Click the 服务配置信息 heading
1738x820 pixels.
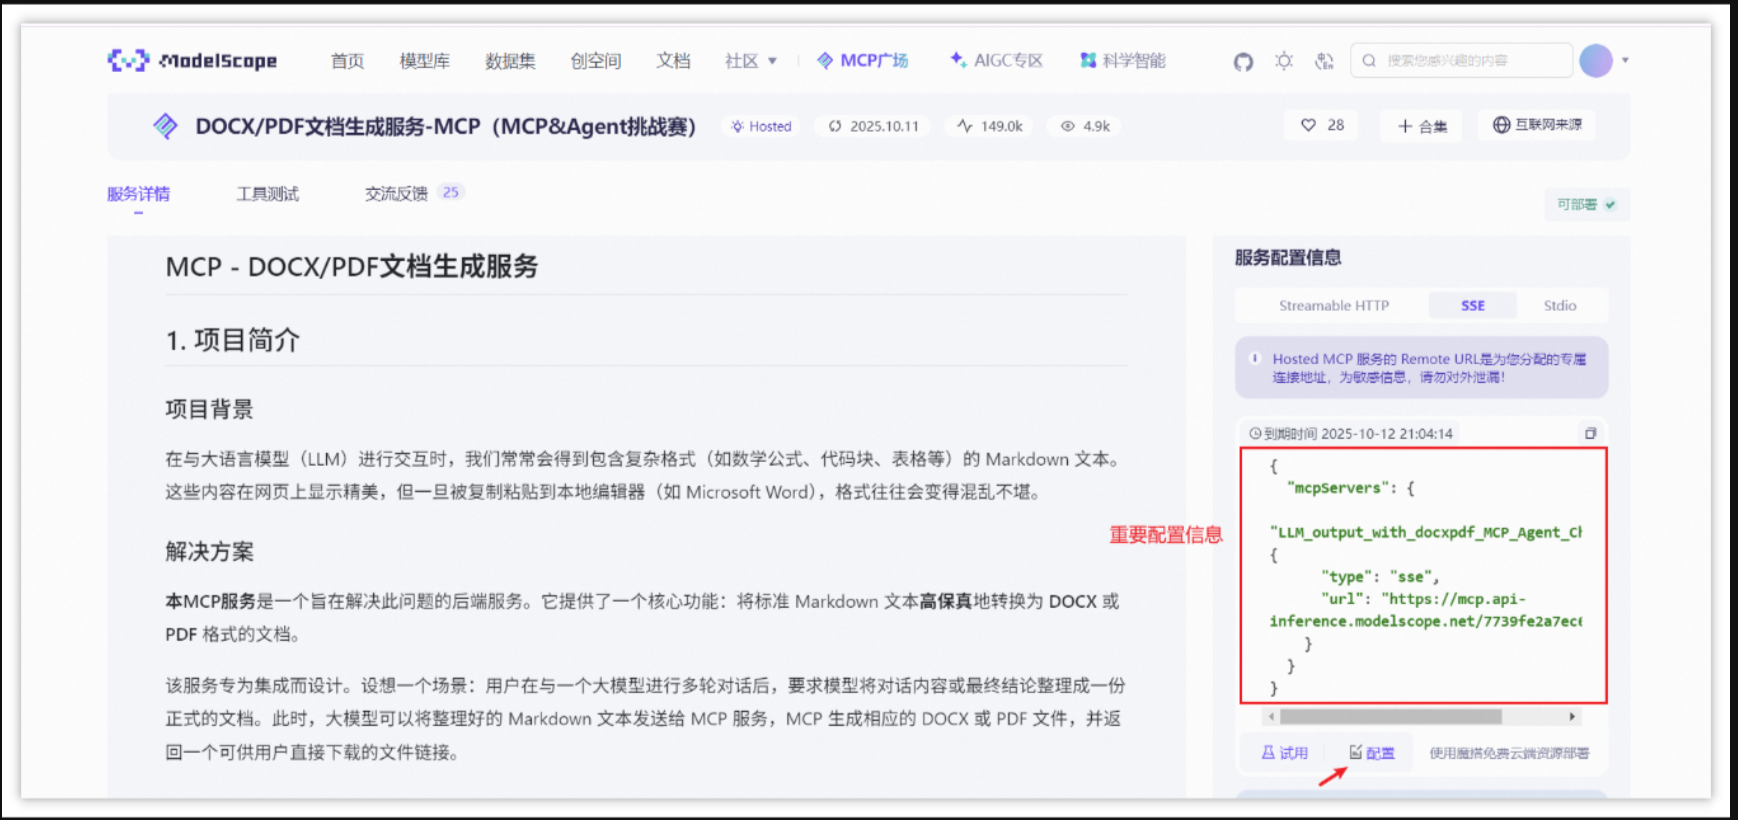pos(1288,258)
